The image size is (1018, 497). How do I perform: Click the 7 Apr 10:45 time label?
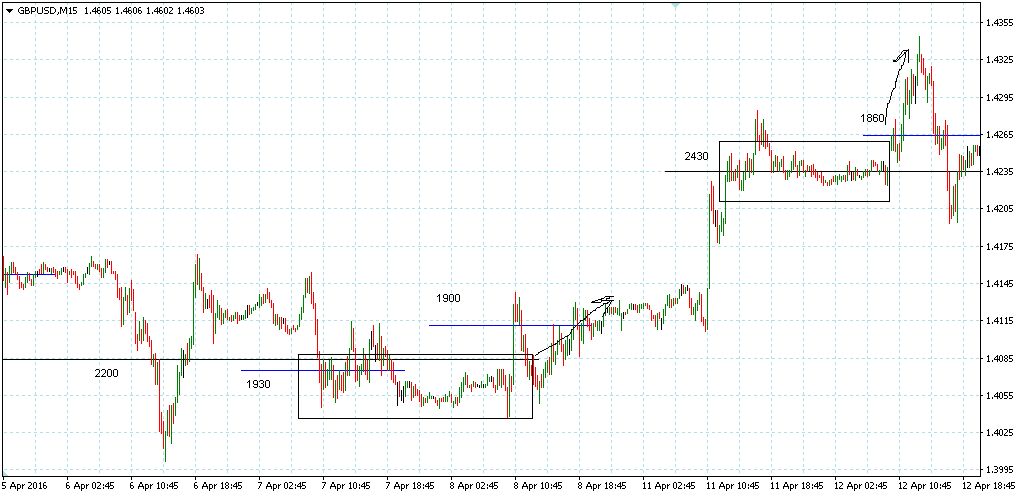tap(344, 484)
